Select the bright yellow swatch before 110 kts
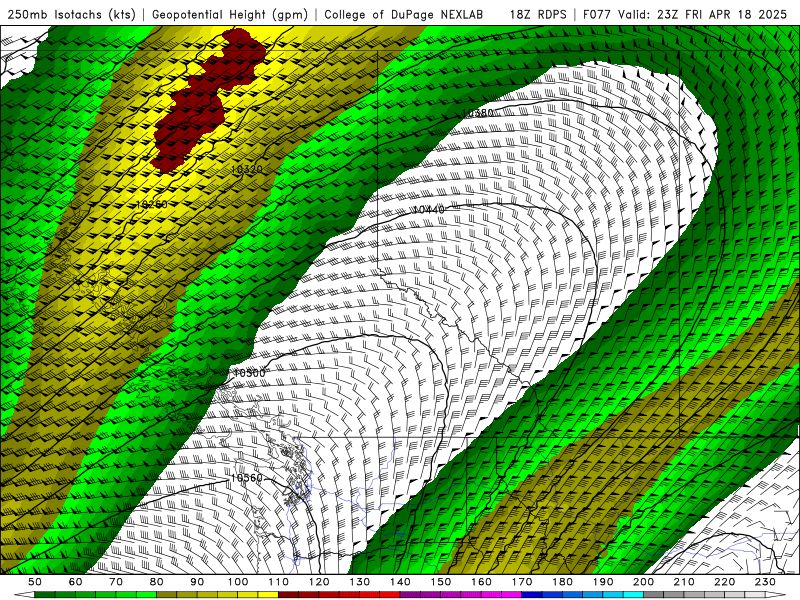800x600 pixels. [x=268, y=595]
